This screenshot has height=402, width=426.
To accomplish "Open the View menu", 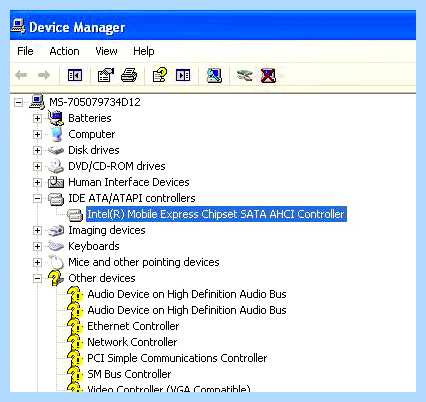I will tap(106, 51).
